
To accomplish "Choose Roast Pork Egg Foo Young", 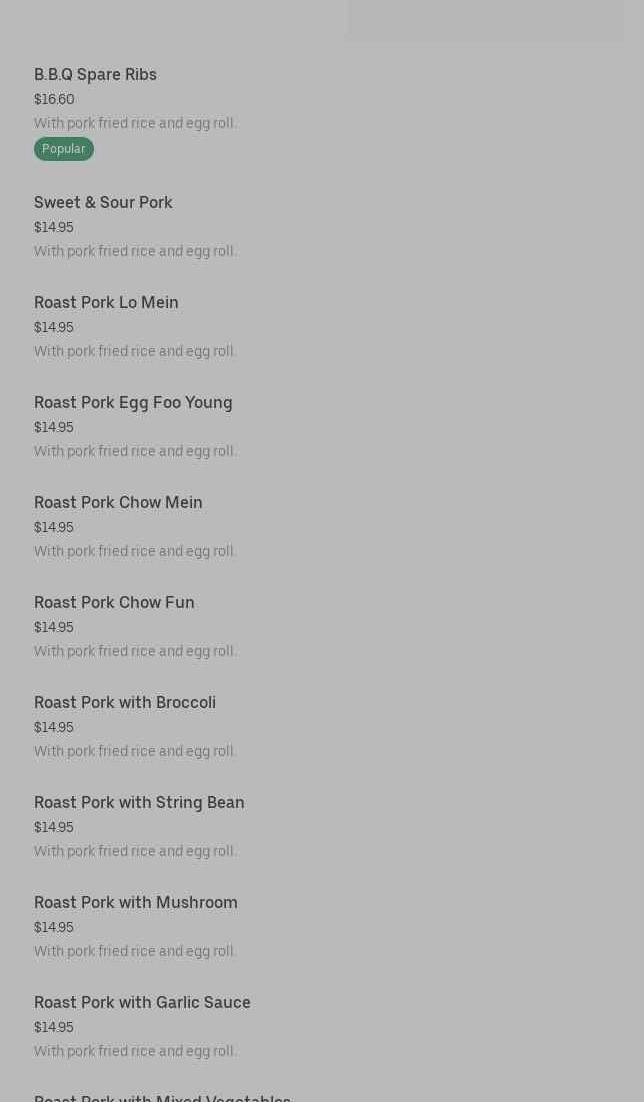I will pyautogui.click(x=133, y=403).
